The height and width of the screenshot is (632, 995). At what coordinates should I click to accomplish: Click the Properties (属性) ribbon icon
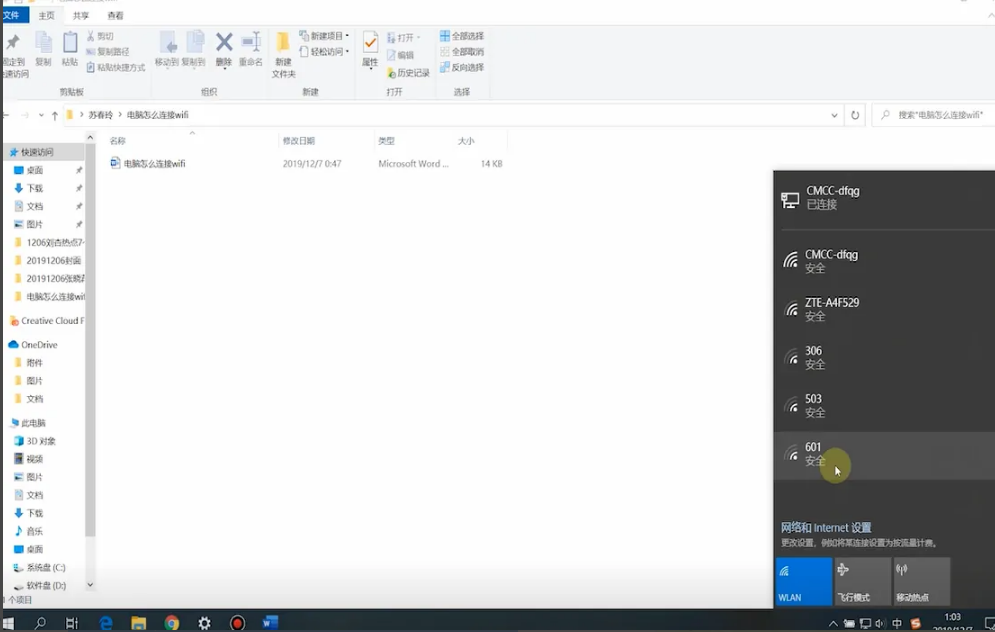pyautogui.click(x=370, y=49)
